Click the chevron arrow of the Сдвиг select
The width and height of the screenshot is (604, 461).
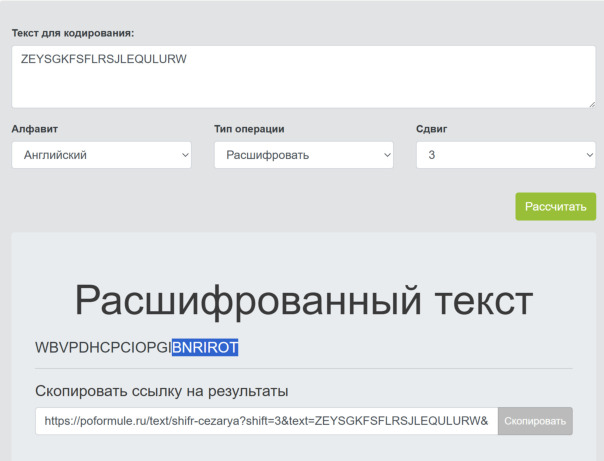pyautogui.click(x=588, y=155)
